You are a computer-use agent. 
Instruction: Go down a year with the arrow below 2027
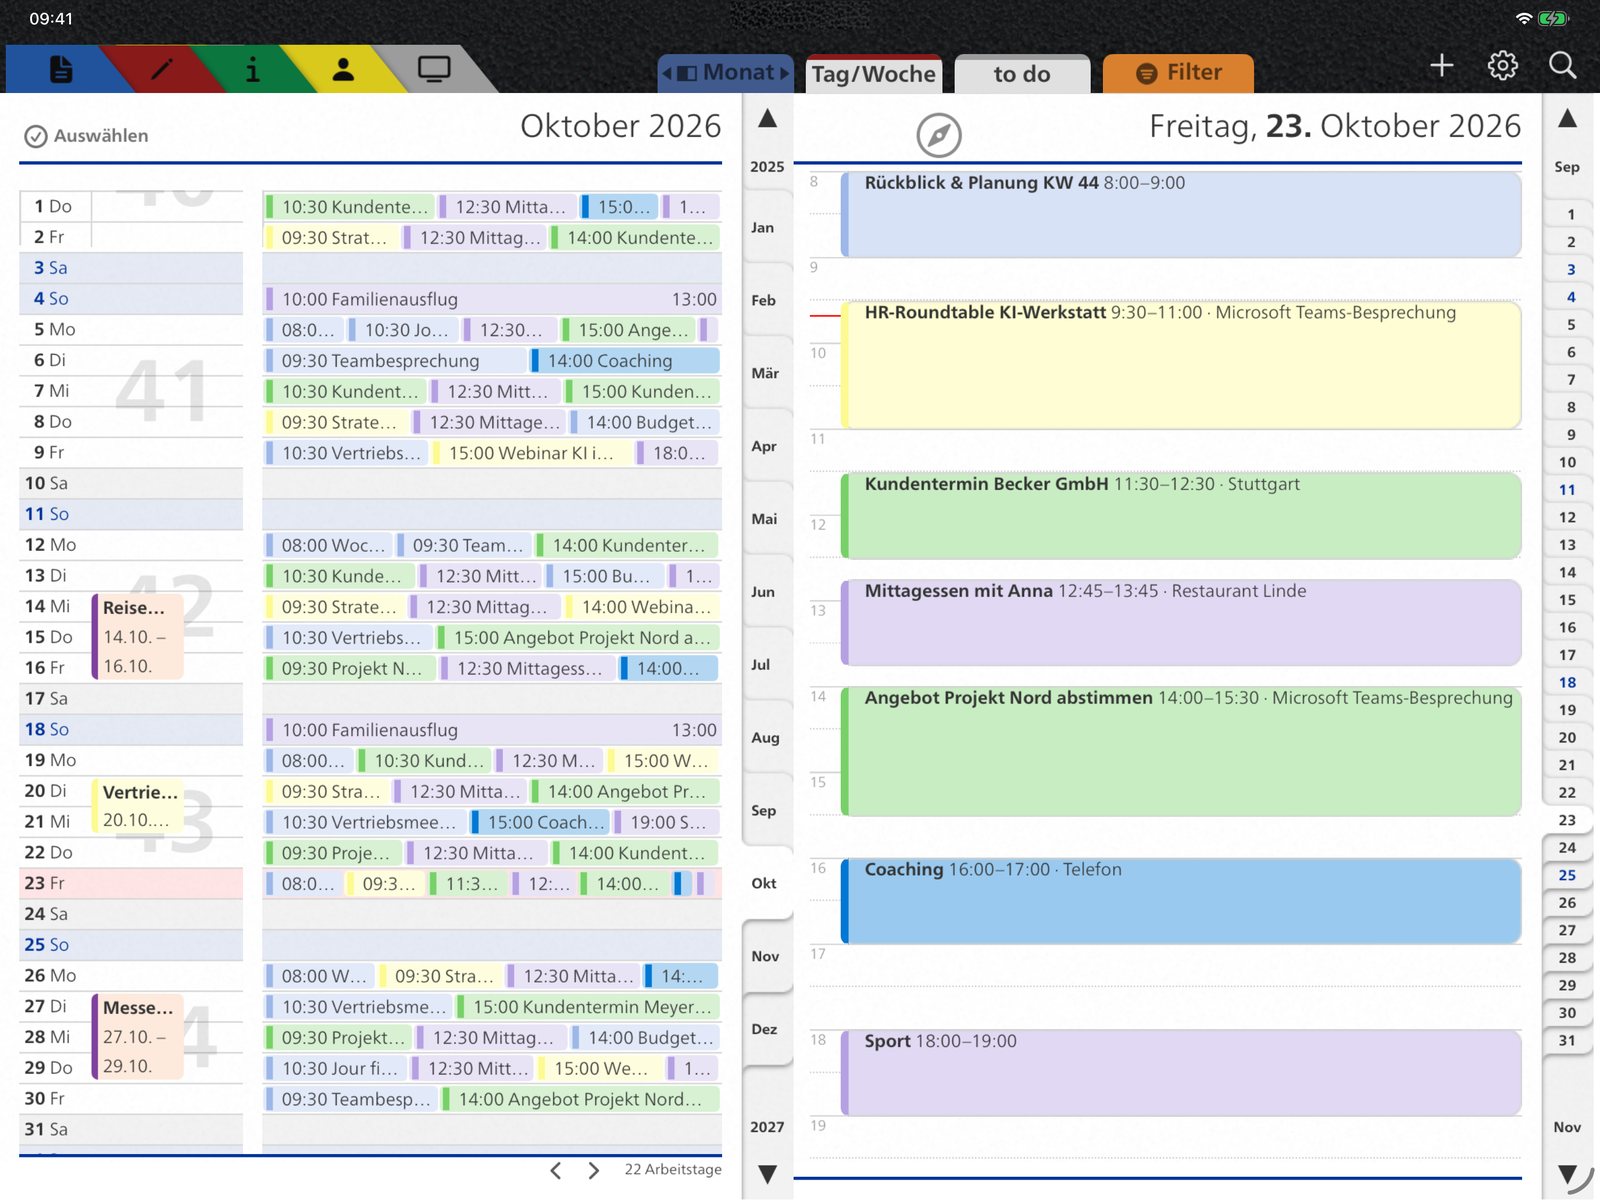click(767, 1174)
